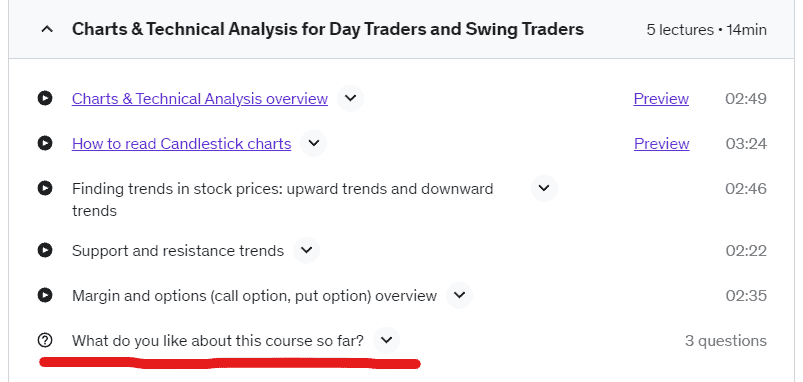Expand the course feedback quiz details
Screen dimensions: 803x382
387,340
